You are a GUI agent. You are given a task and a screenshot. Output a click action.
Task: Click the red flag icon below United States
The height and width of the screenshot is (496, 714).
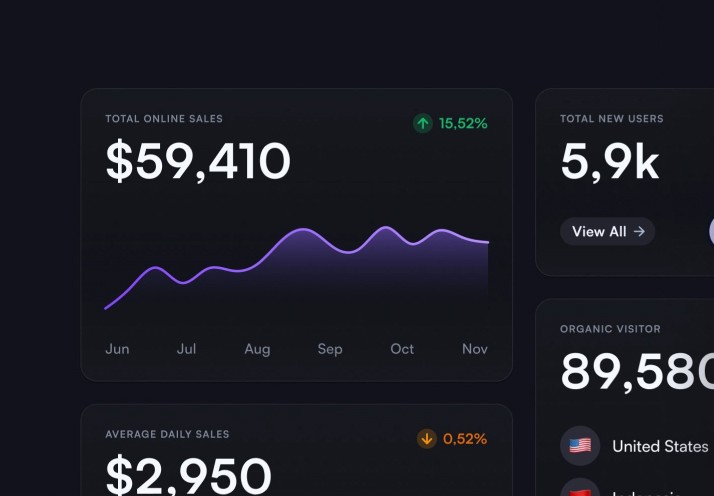coord(580,490)
